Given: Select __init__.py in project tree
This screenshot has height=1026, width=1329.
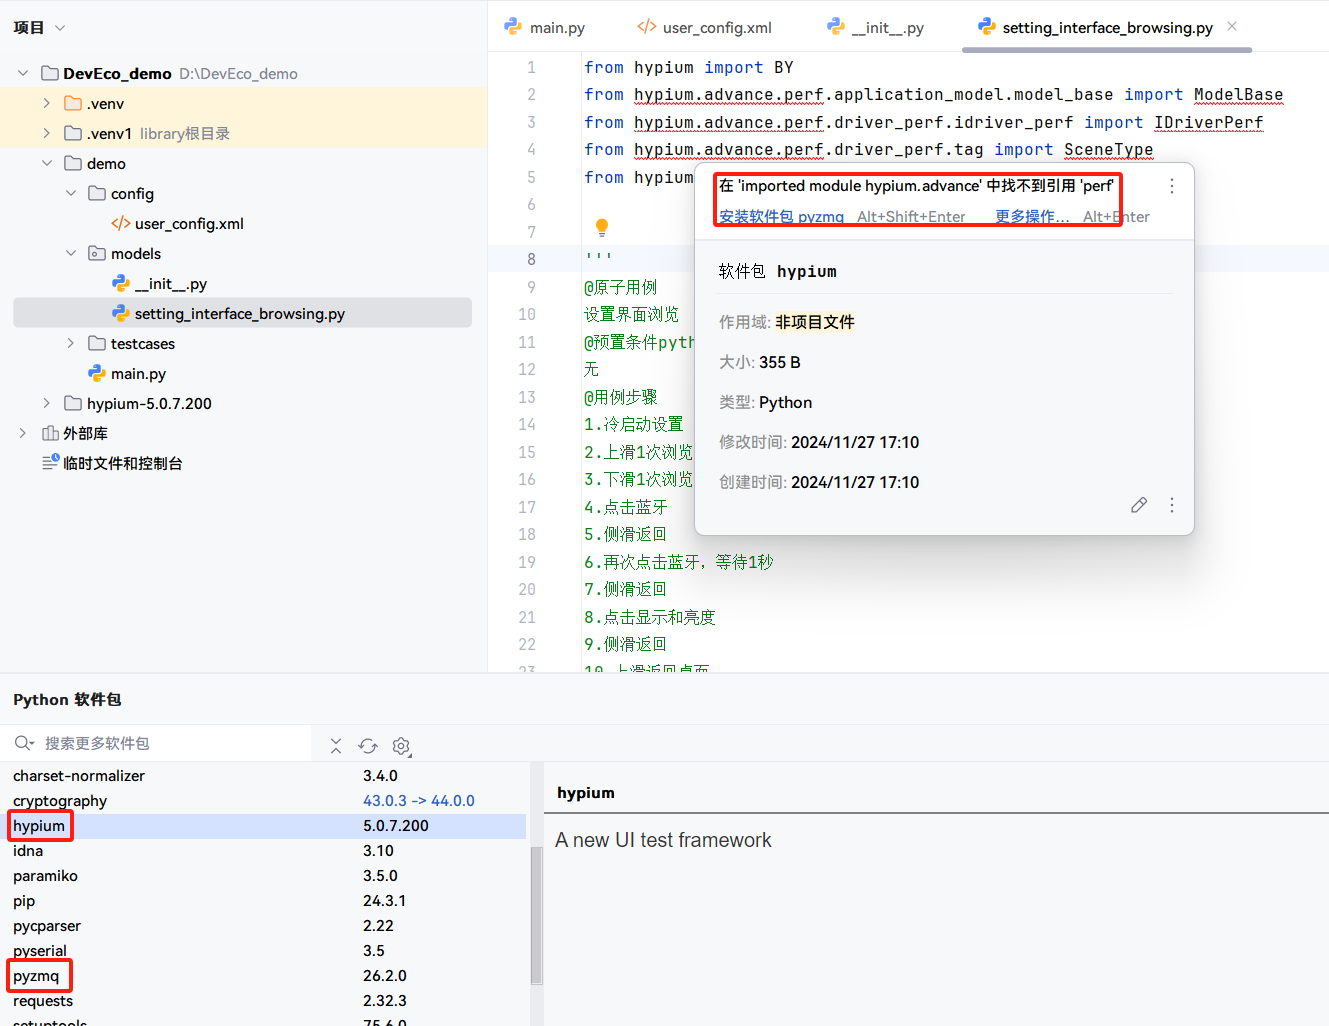Looking at the screenshot, I should [x=171, y=283].
